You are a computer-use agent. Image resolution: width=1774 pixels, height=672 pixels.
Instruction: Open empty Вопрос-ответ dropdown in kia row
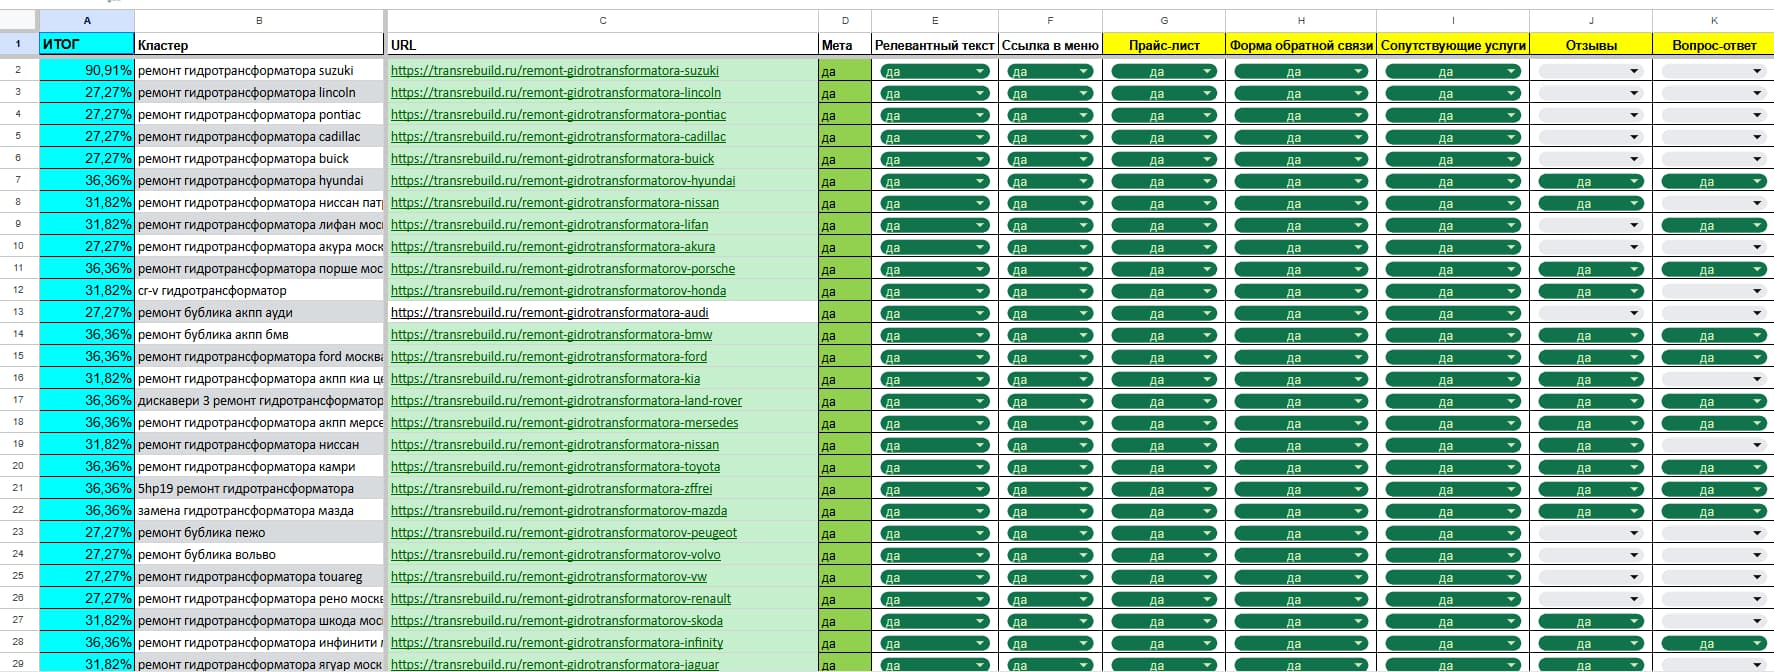click(x=1714, y=379)
